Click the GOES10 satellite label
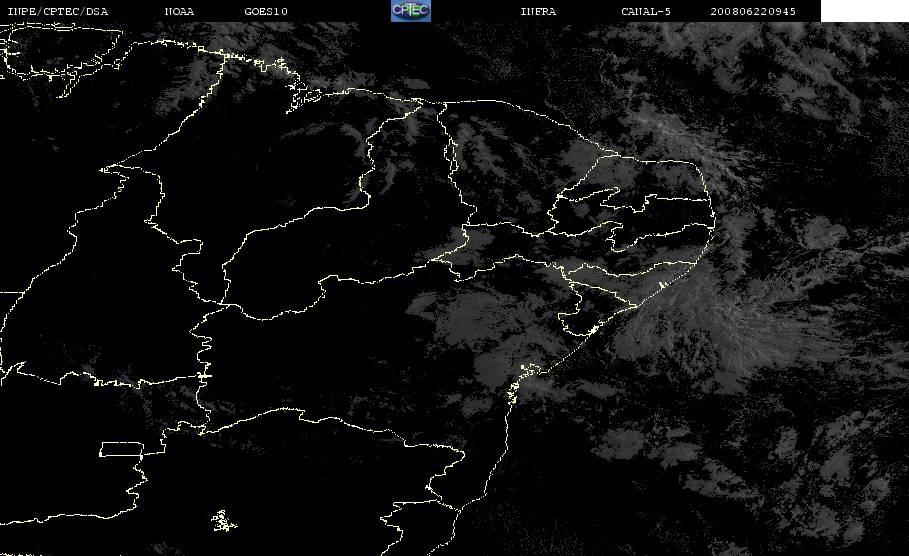909x556 pixels. [266, 12]
